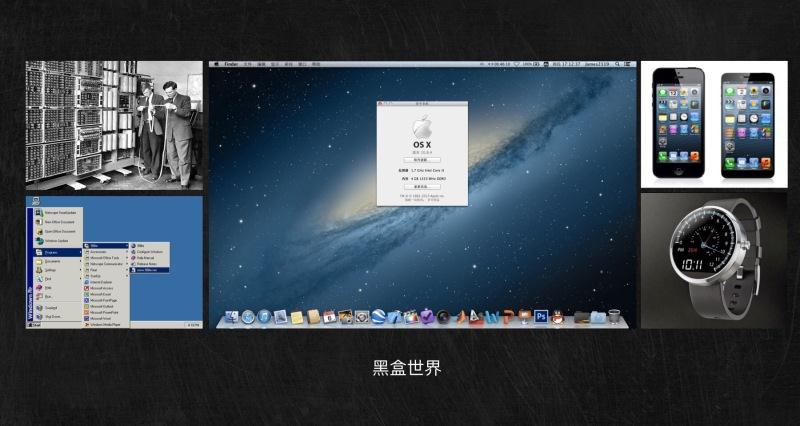Expand Settings in the Start menu
800x426 pixels.
(58, 270)
